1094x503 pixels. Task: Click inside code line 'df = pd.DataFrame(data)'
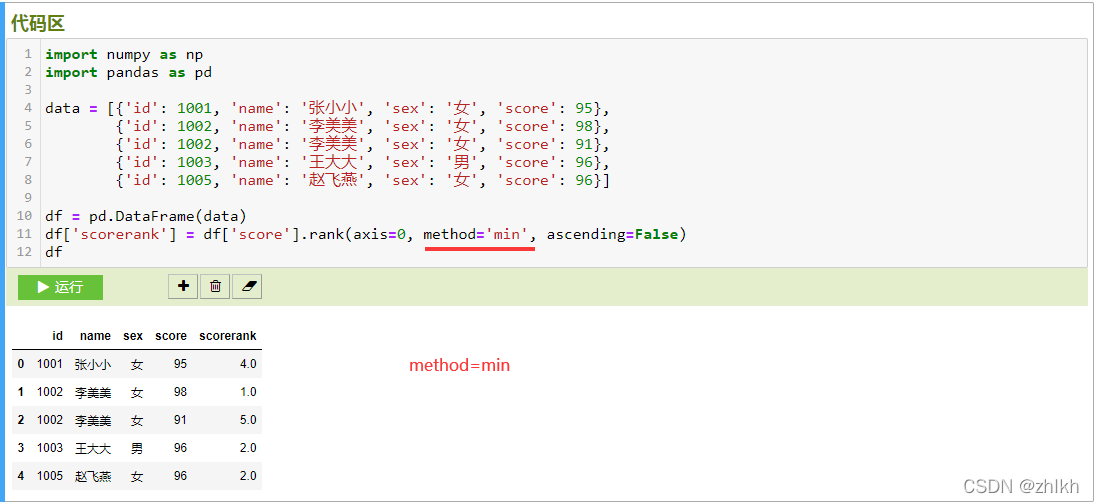click(x=146, y=216)
